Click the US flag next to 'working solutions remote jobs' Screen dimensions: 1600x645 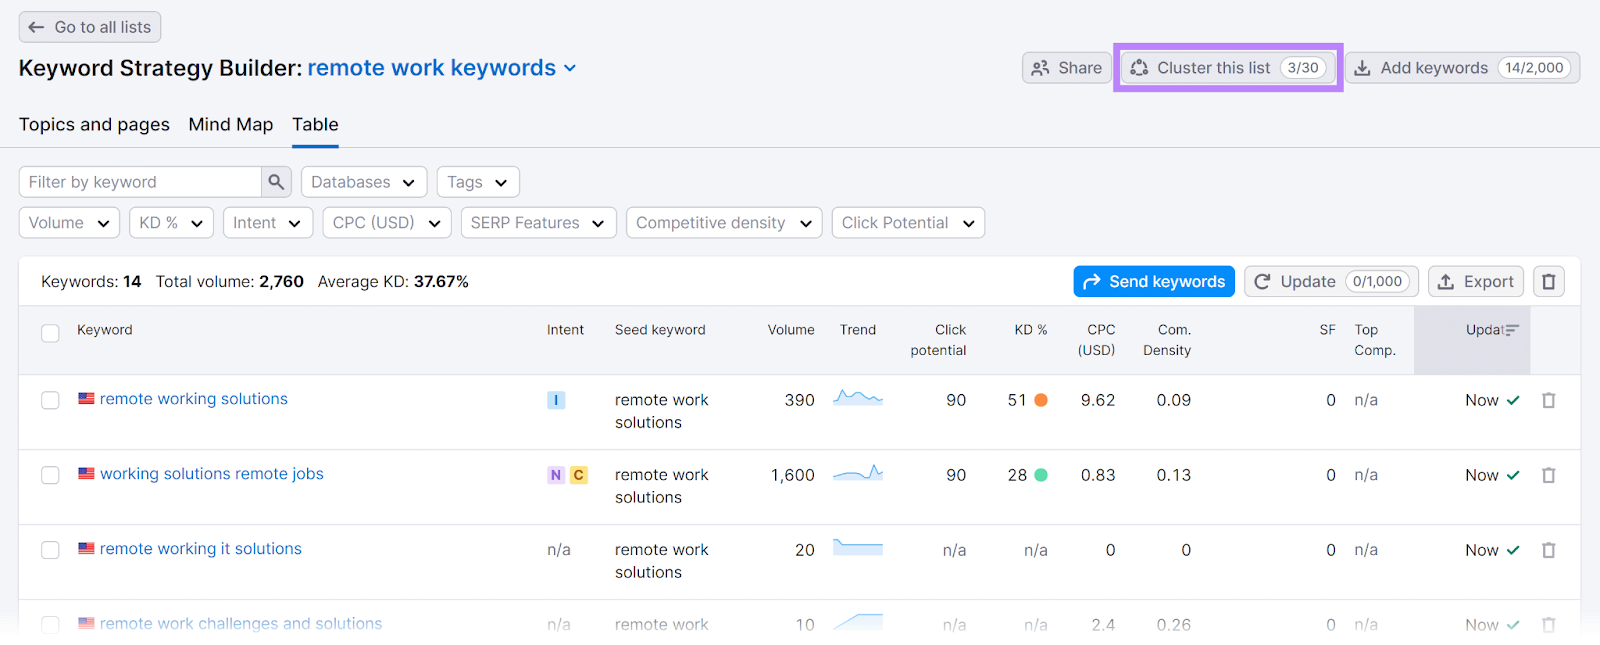click(87, 474)
